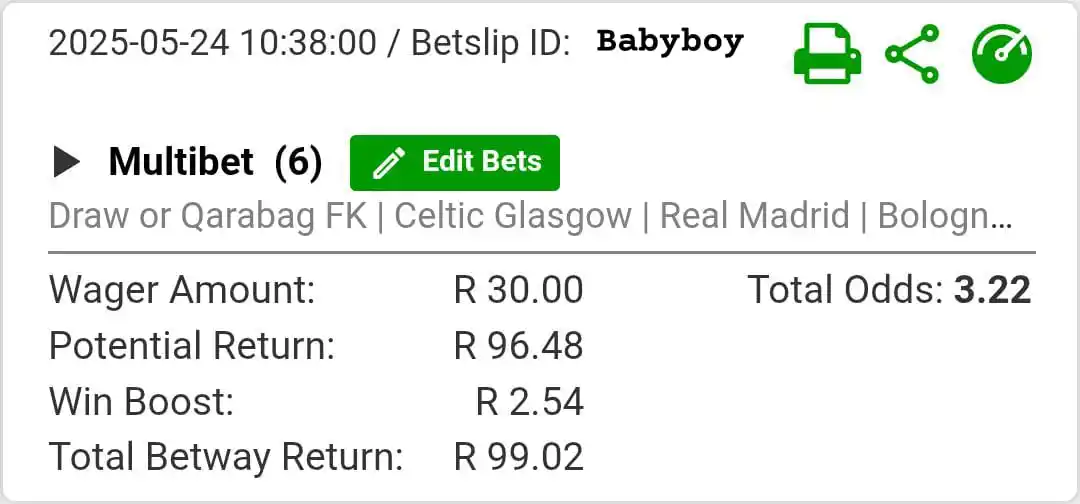Open the truncated selections summary line
The width and height of the screenshot is (1080, 504).
[530, 216]
